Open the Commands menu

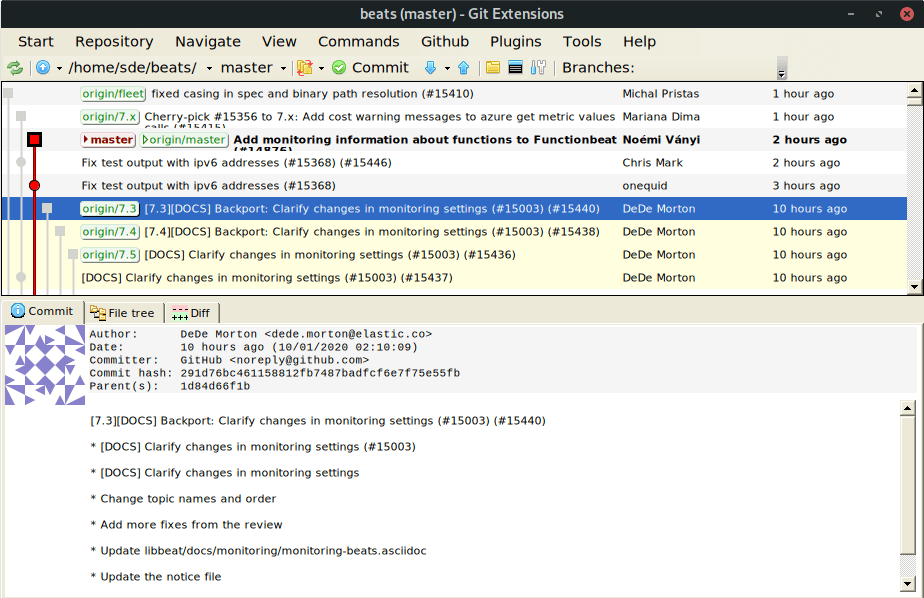point(359,42)
